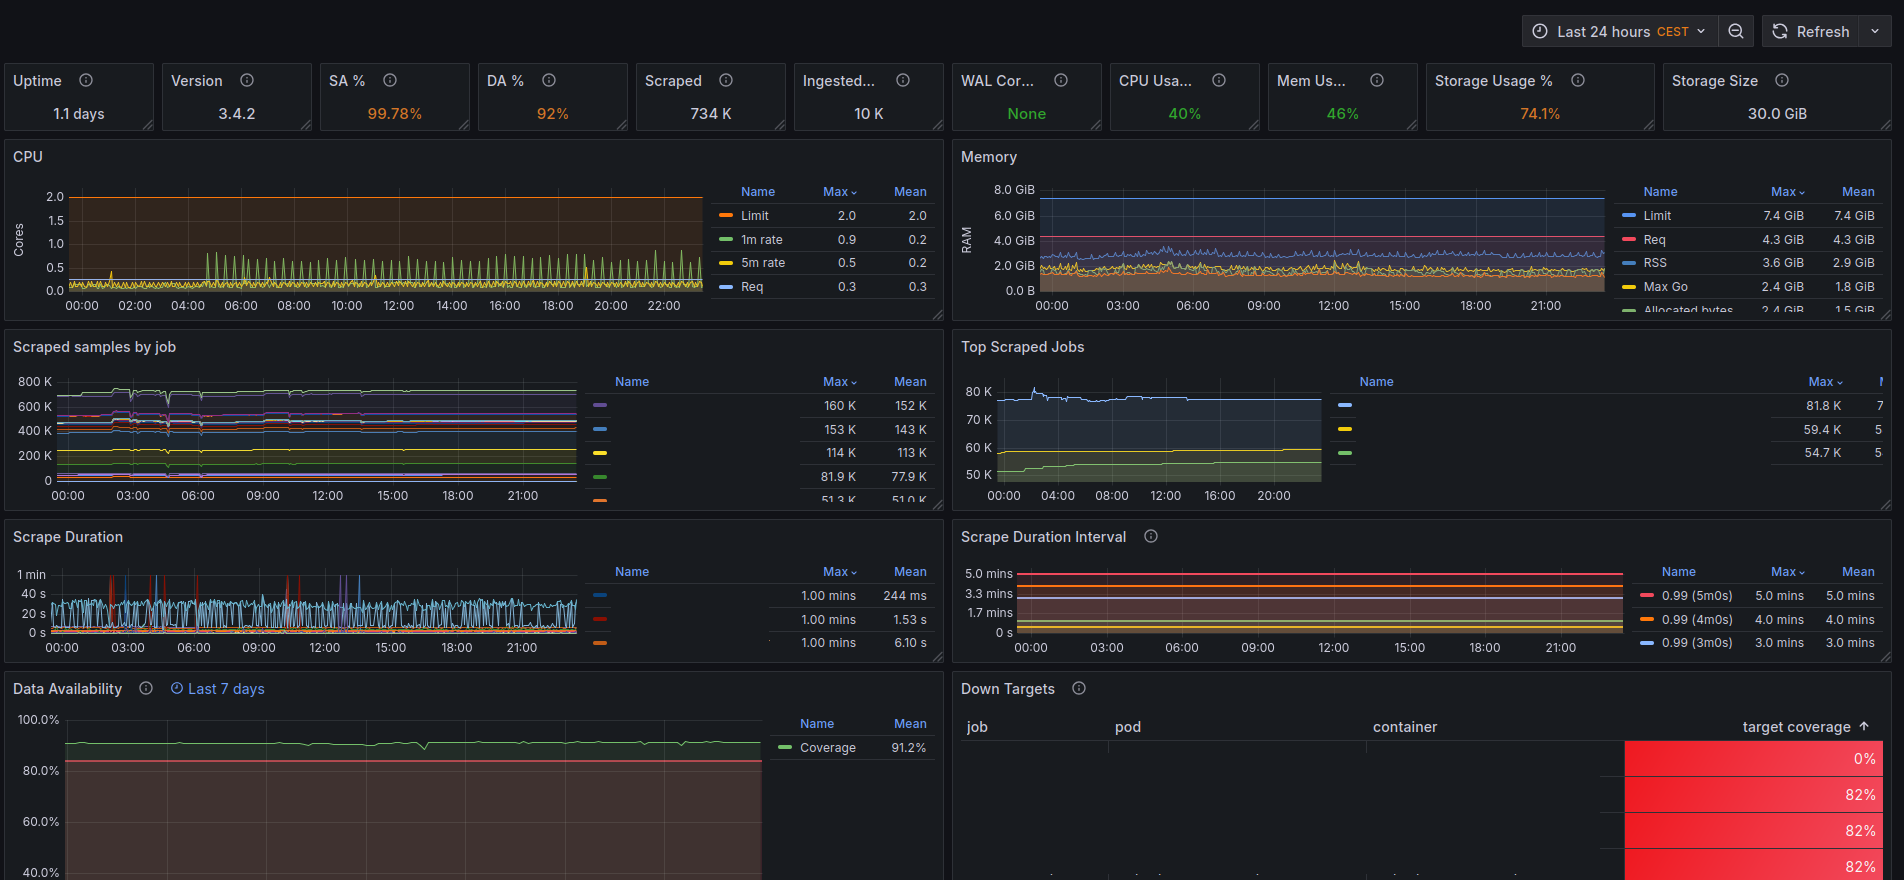The height and width of the screenshot is (880, 1904).
Task: Open the Top Scraped Jobs panel menu
Action: (x=1022, y=347)
